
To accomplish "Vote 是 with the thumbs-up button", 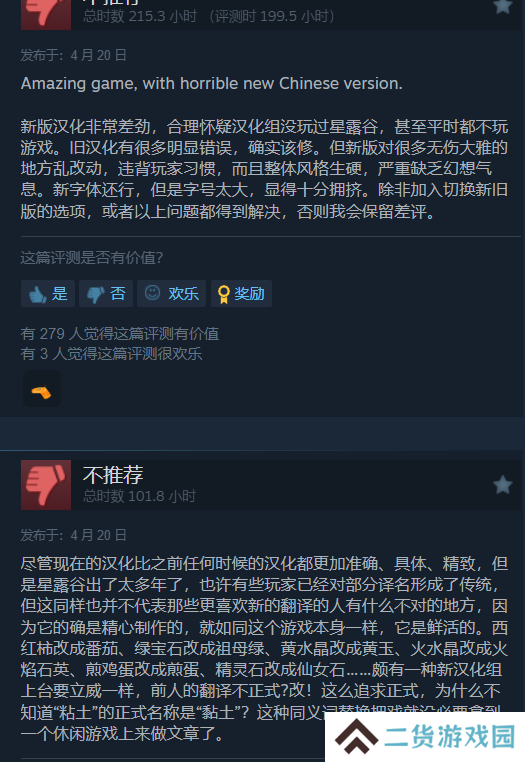I will pos(48,294).
